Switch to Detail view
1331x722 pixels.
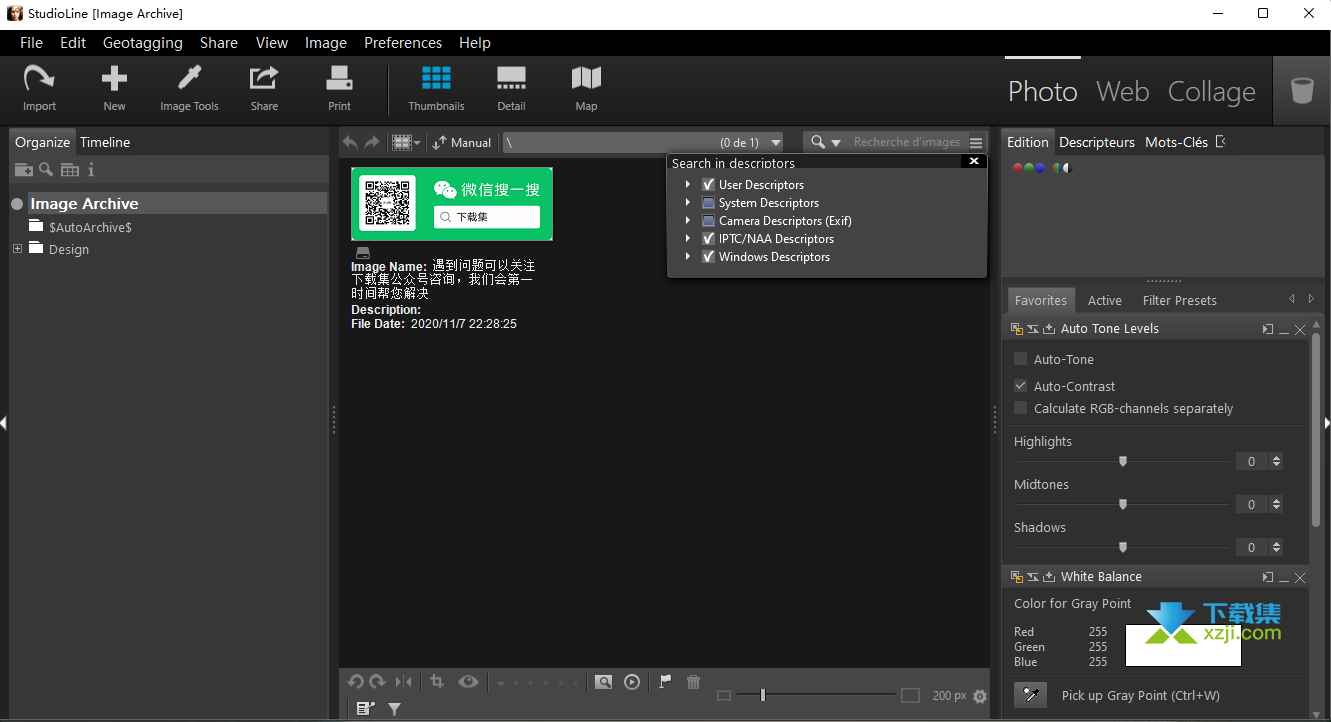pos(511,88)
